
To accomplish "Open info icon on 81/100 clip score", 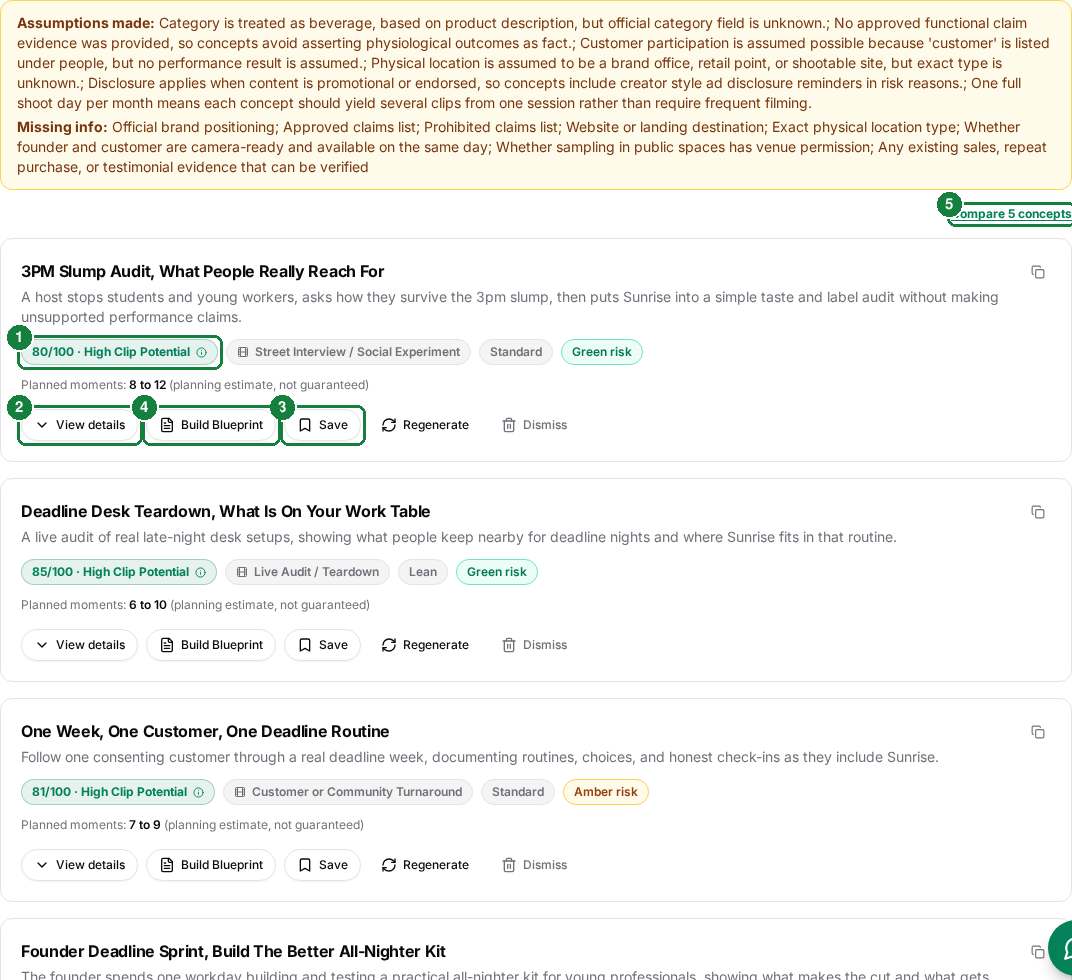I will tap(198, 792).
